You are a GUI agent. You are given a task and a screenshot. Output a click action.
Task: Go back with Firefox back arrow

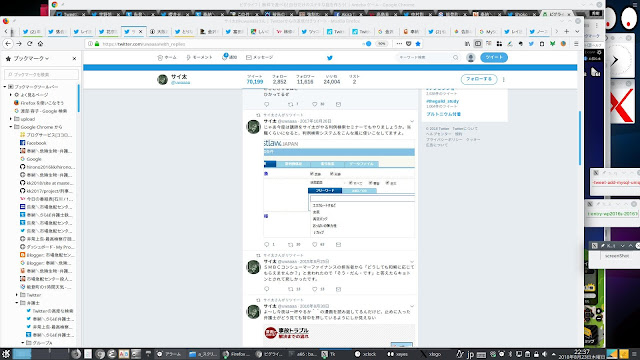pyautogui.click(x=8, y=44)
